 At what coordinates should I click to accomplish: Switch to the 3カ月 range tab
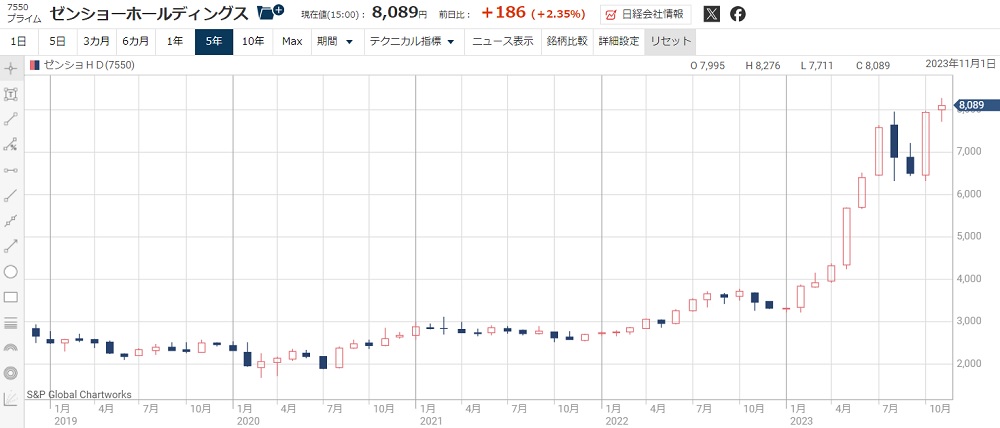point(96,41)
